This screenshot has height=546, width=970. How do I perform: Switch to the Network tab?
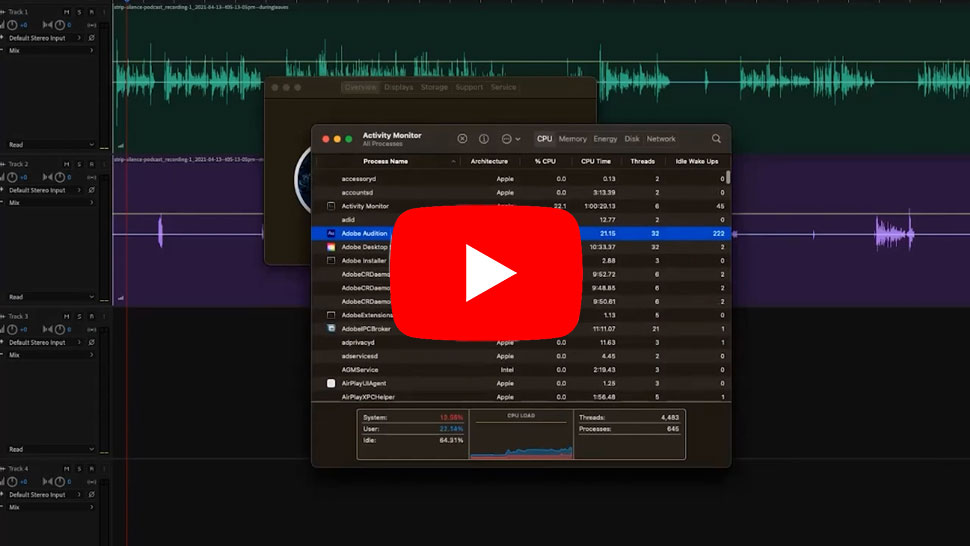click(661, 139)
